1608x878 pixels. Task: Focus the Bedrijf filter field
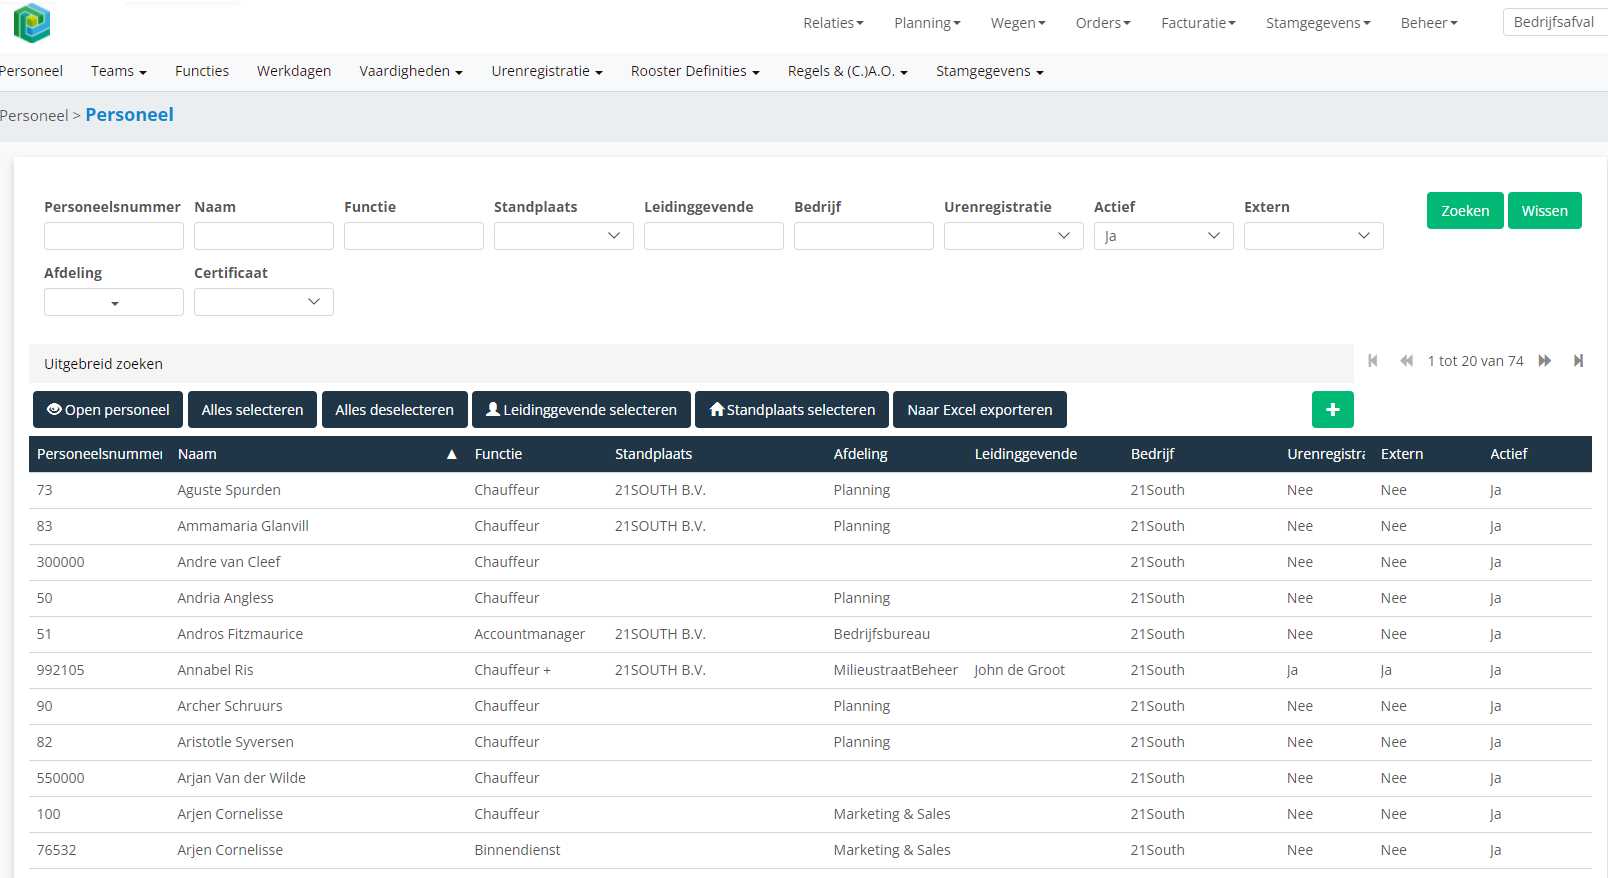(x=864, y=236)
